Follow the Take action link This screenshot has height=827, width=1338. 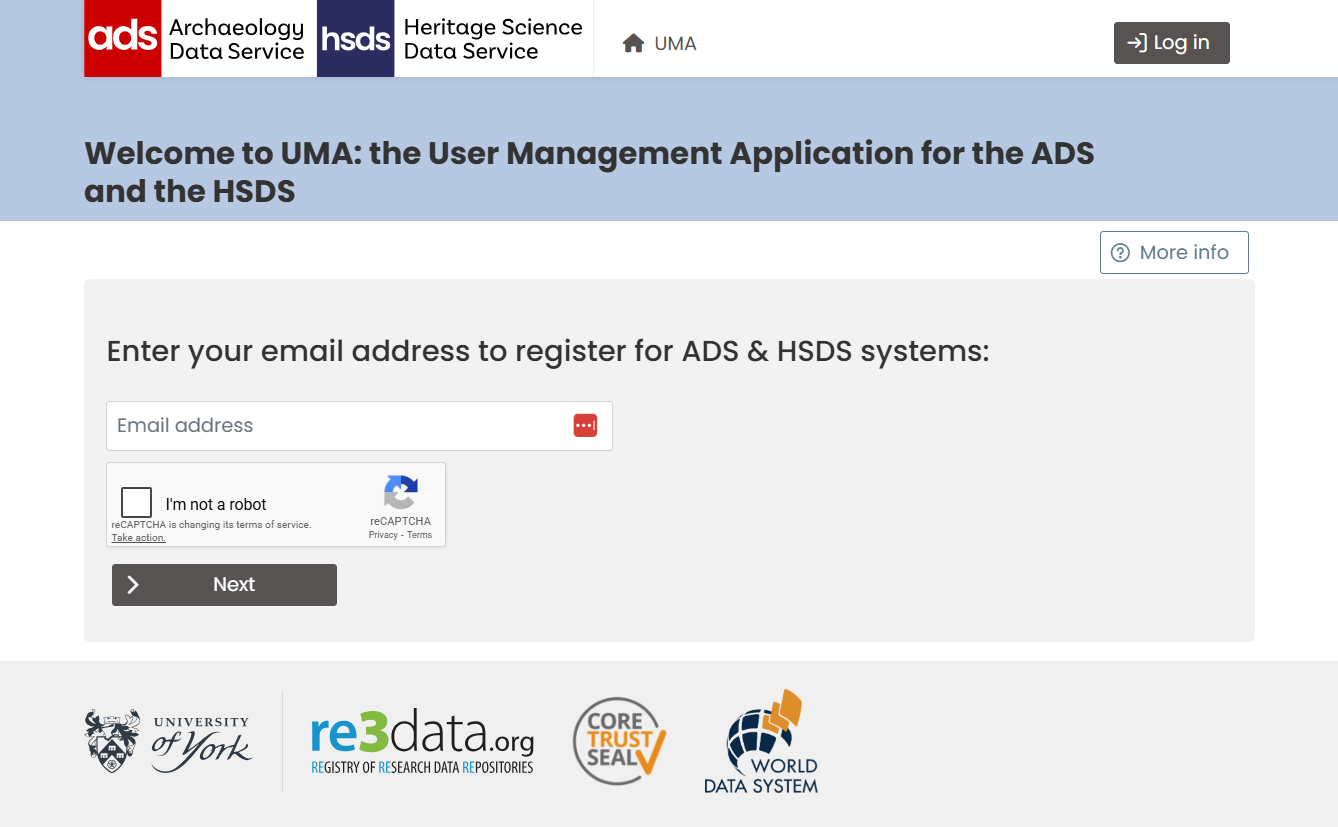pos(137,537)
